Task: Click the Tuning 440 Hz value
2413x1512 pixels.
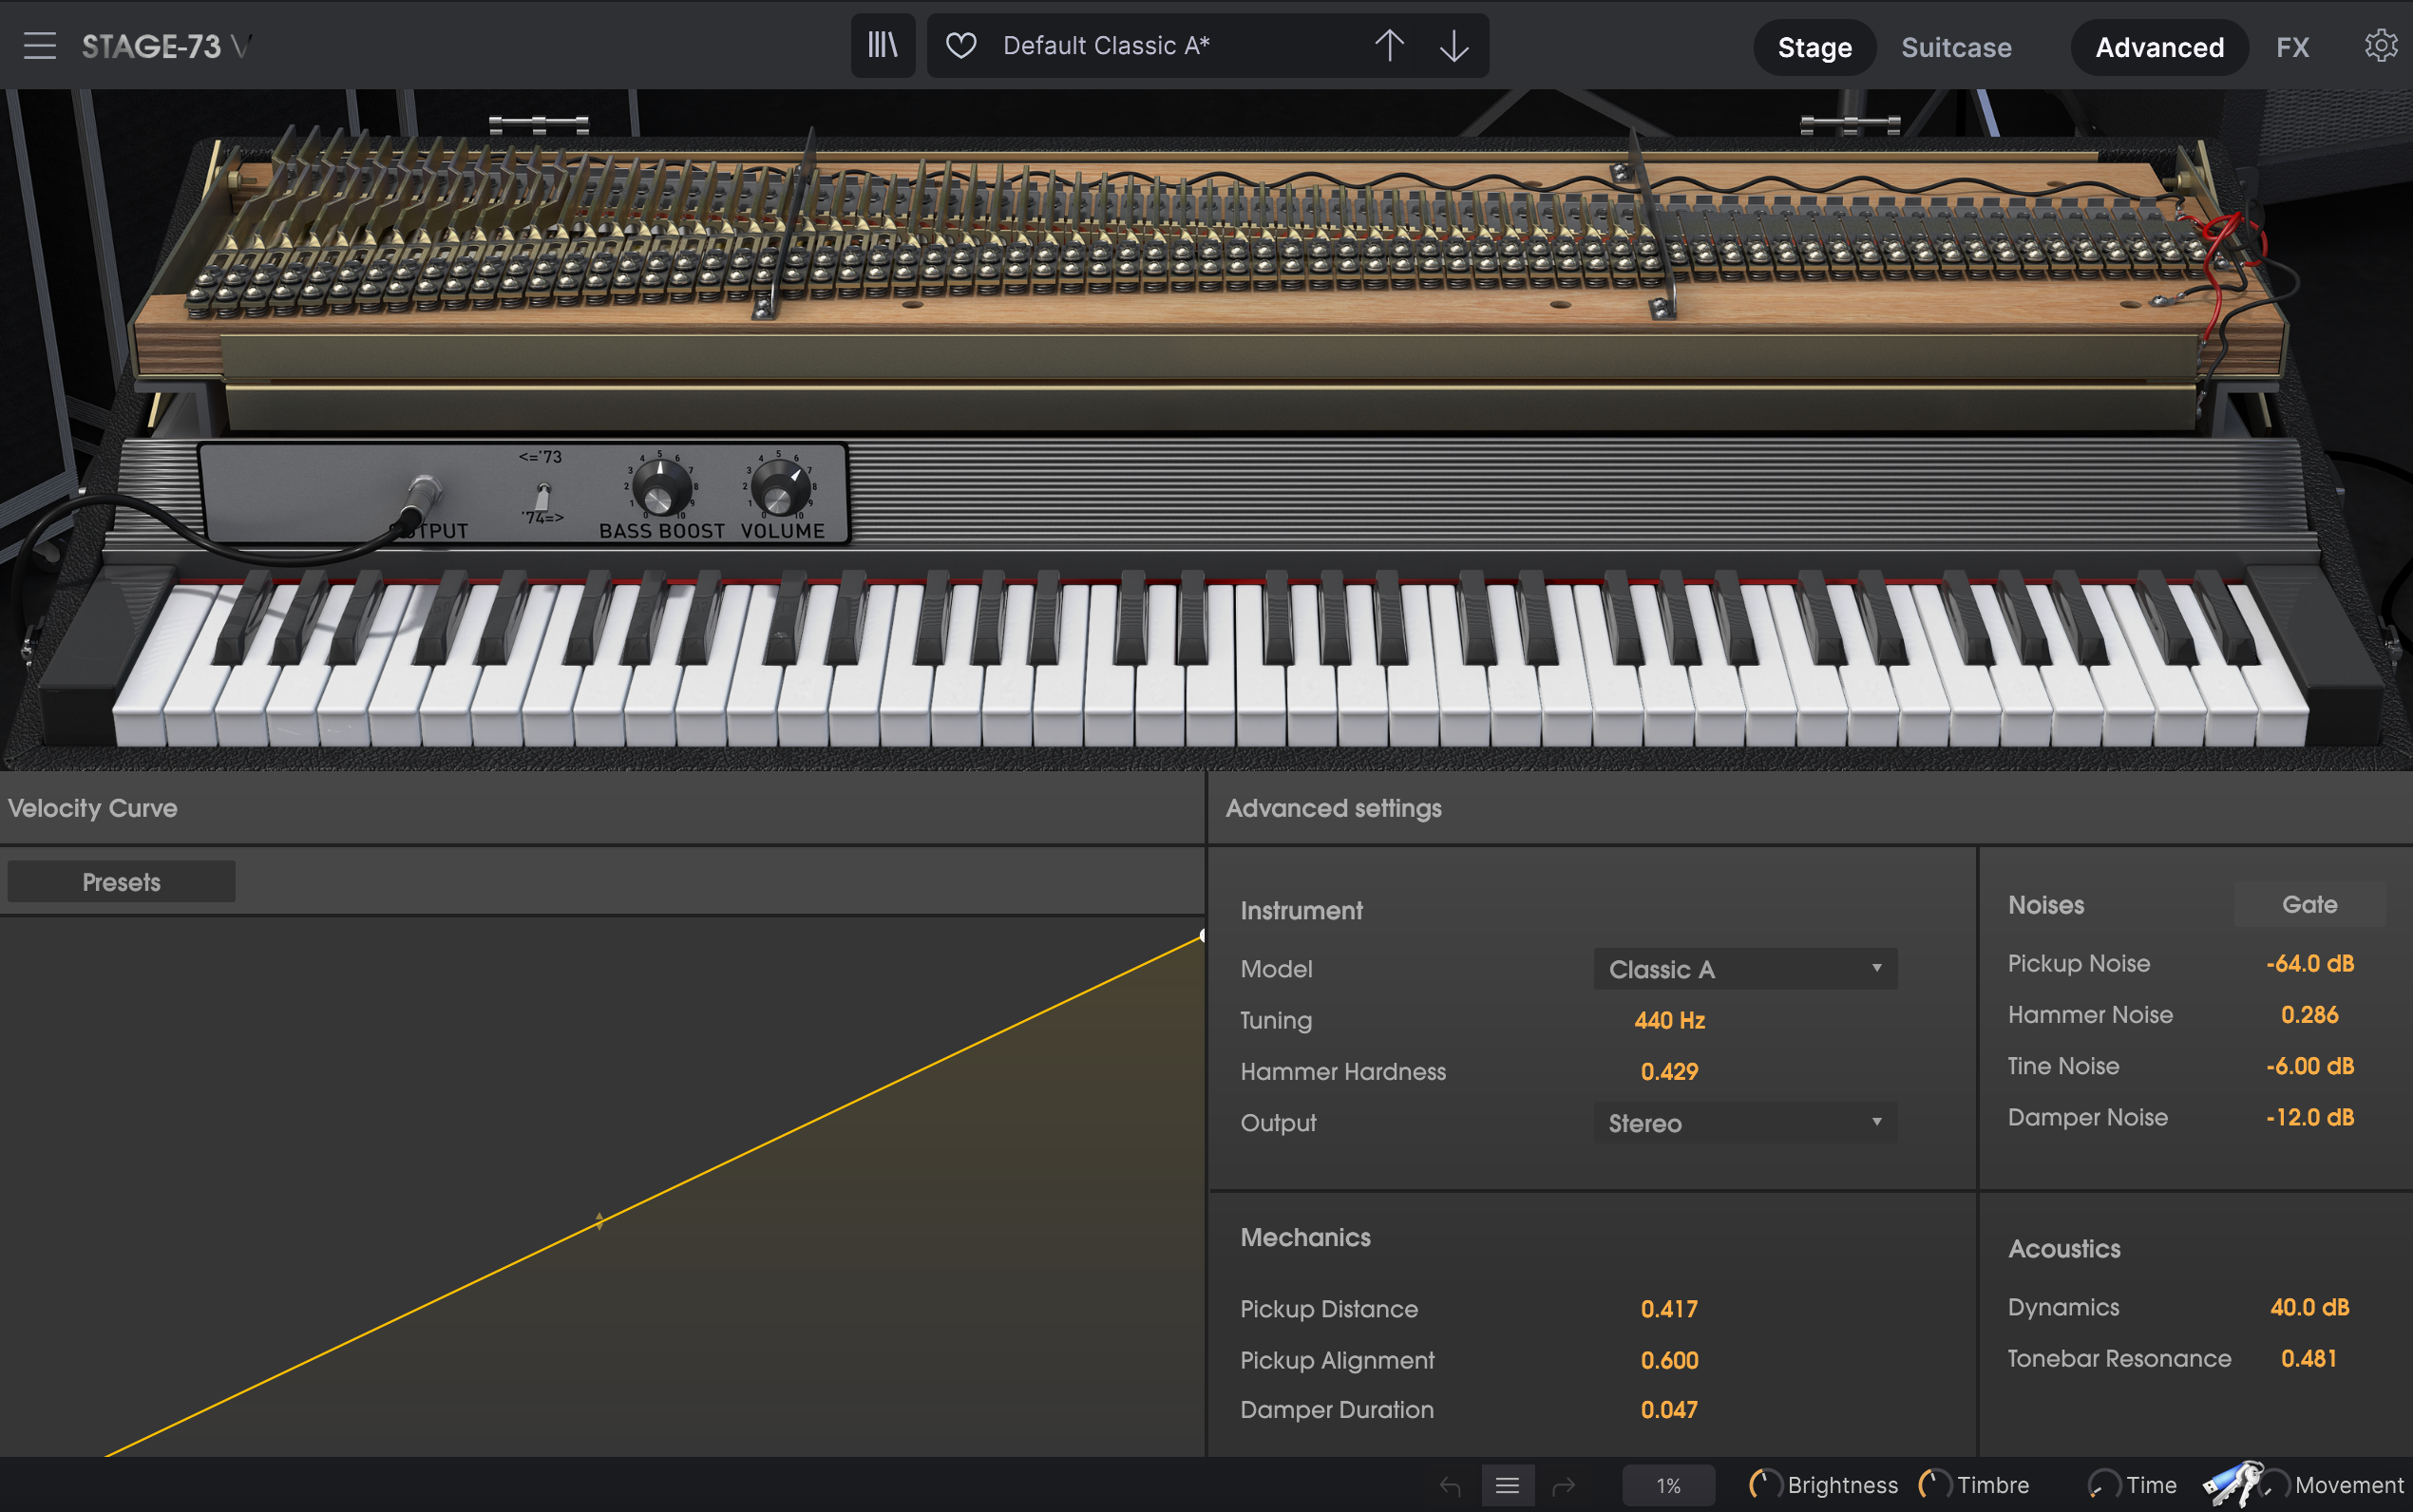Action: pyautogui.click(x=1669, y=1020)
